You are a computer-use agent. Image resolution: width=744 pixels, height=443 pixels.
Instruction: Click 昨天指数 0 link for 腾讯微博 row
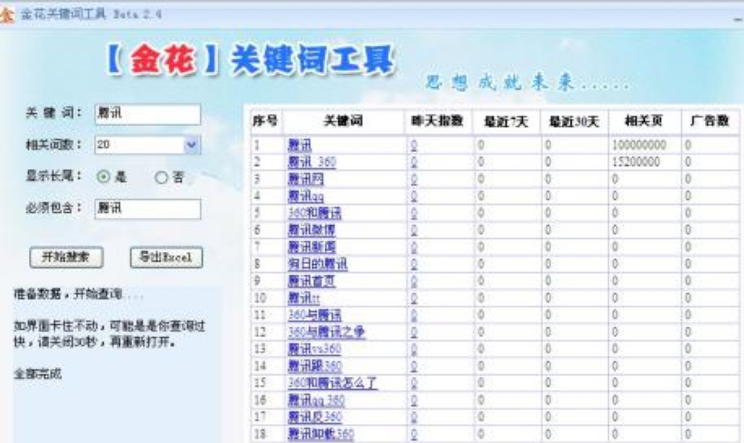pyautogui.click(x=414, y=231)
